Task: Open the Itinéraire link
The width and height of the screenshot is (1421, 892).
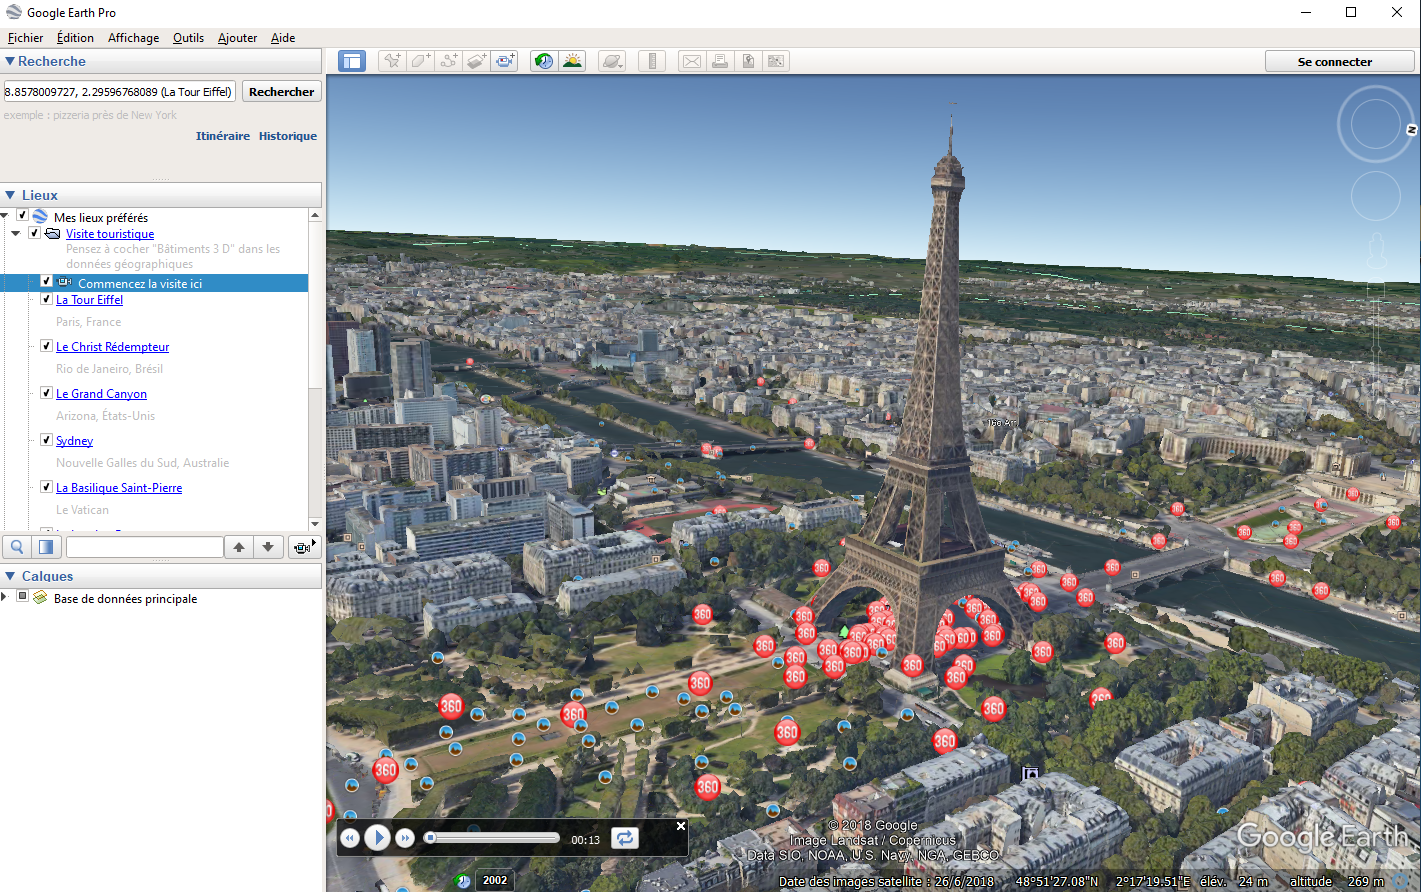Action: [x=223, y=136]
